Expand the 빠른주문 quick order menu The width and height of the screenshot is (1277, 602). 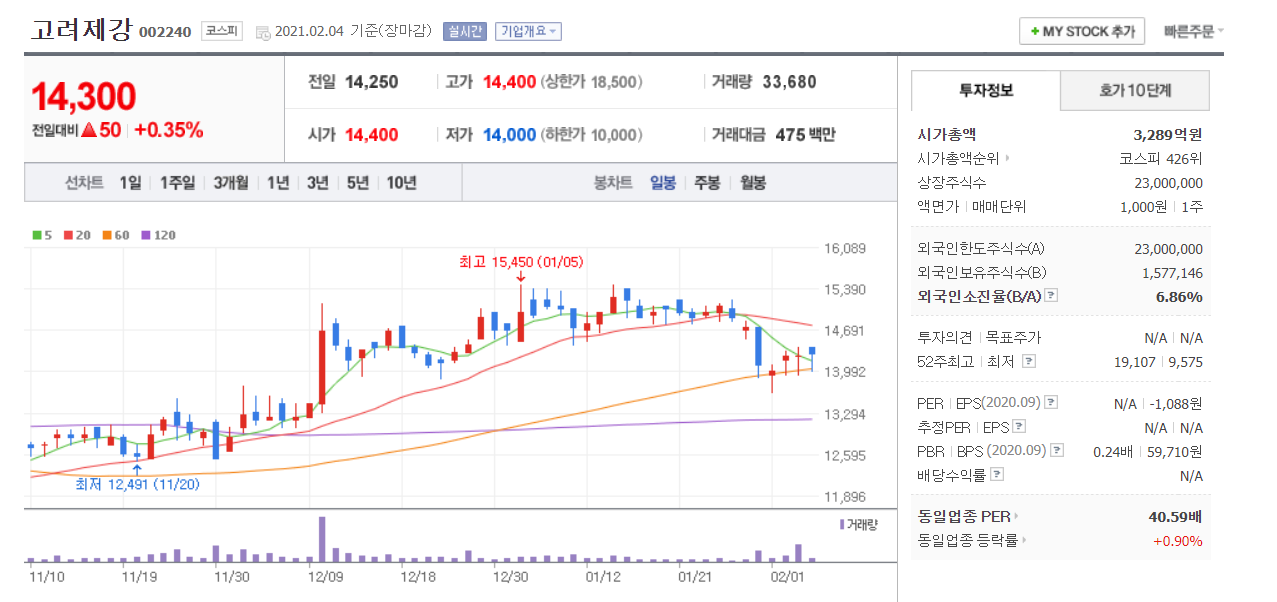point(1194,31)
